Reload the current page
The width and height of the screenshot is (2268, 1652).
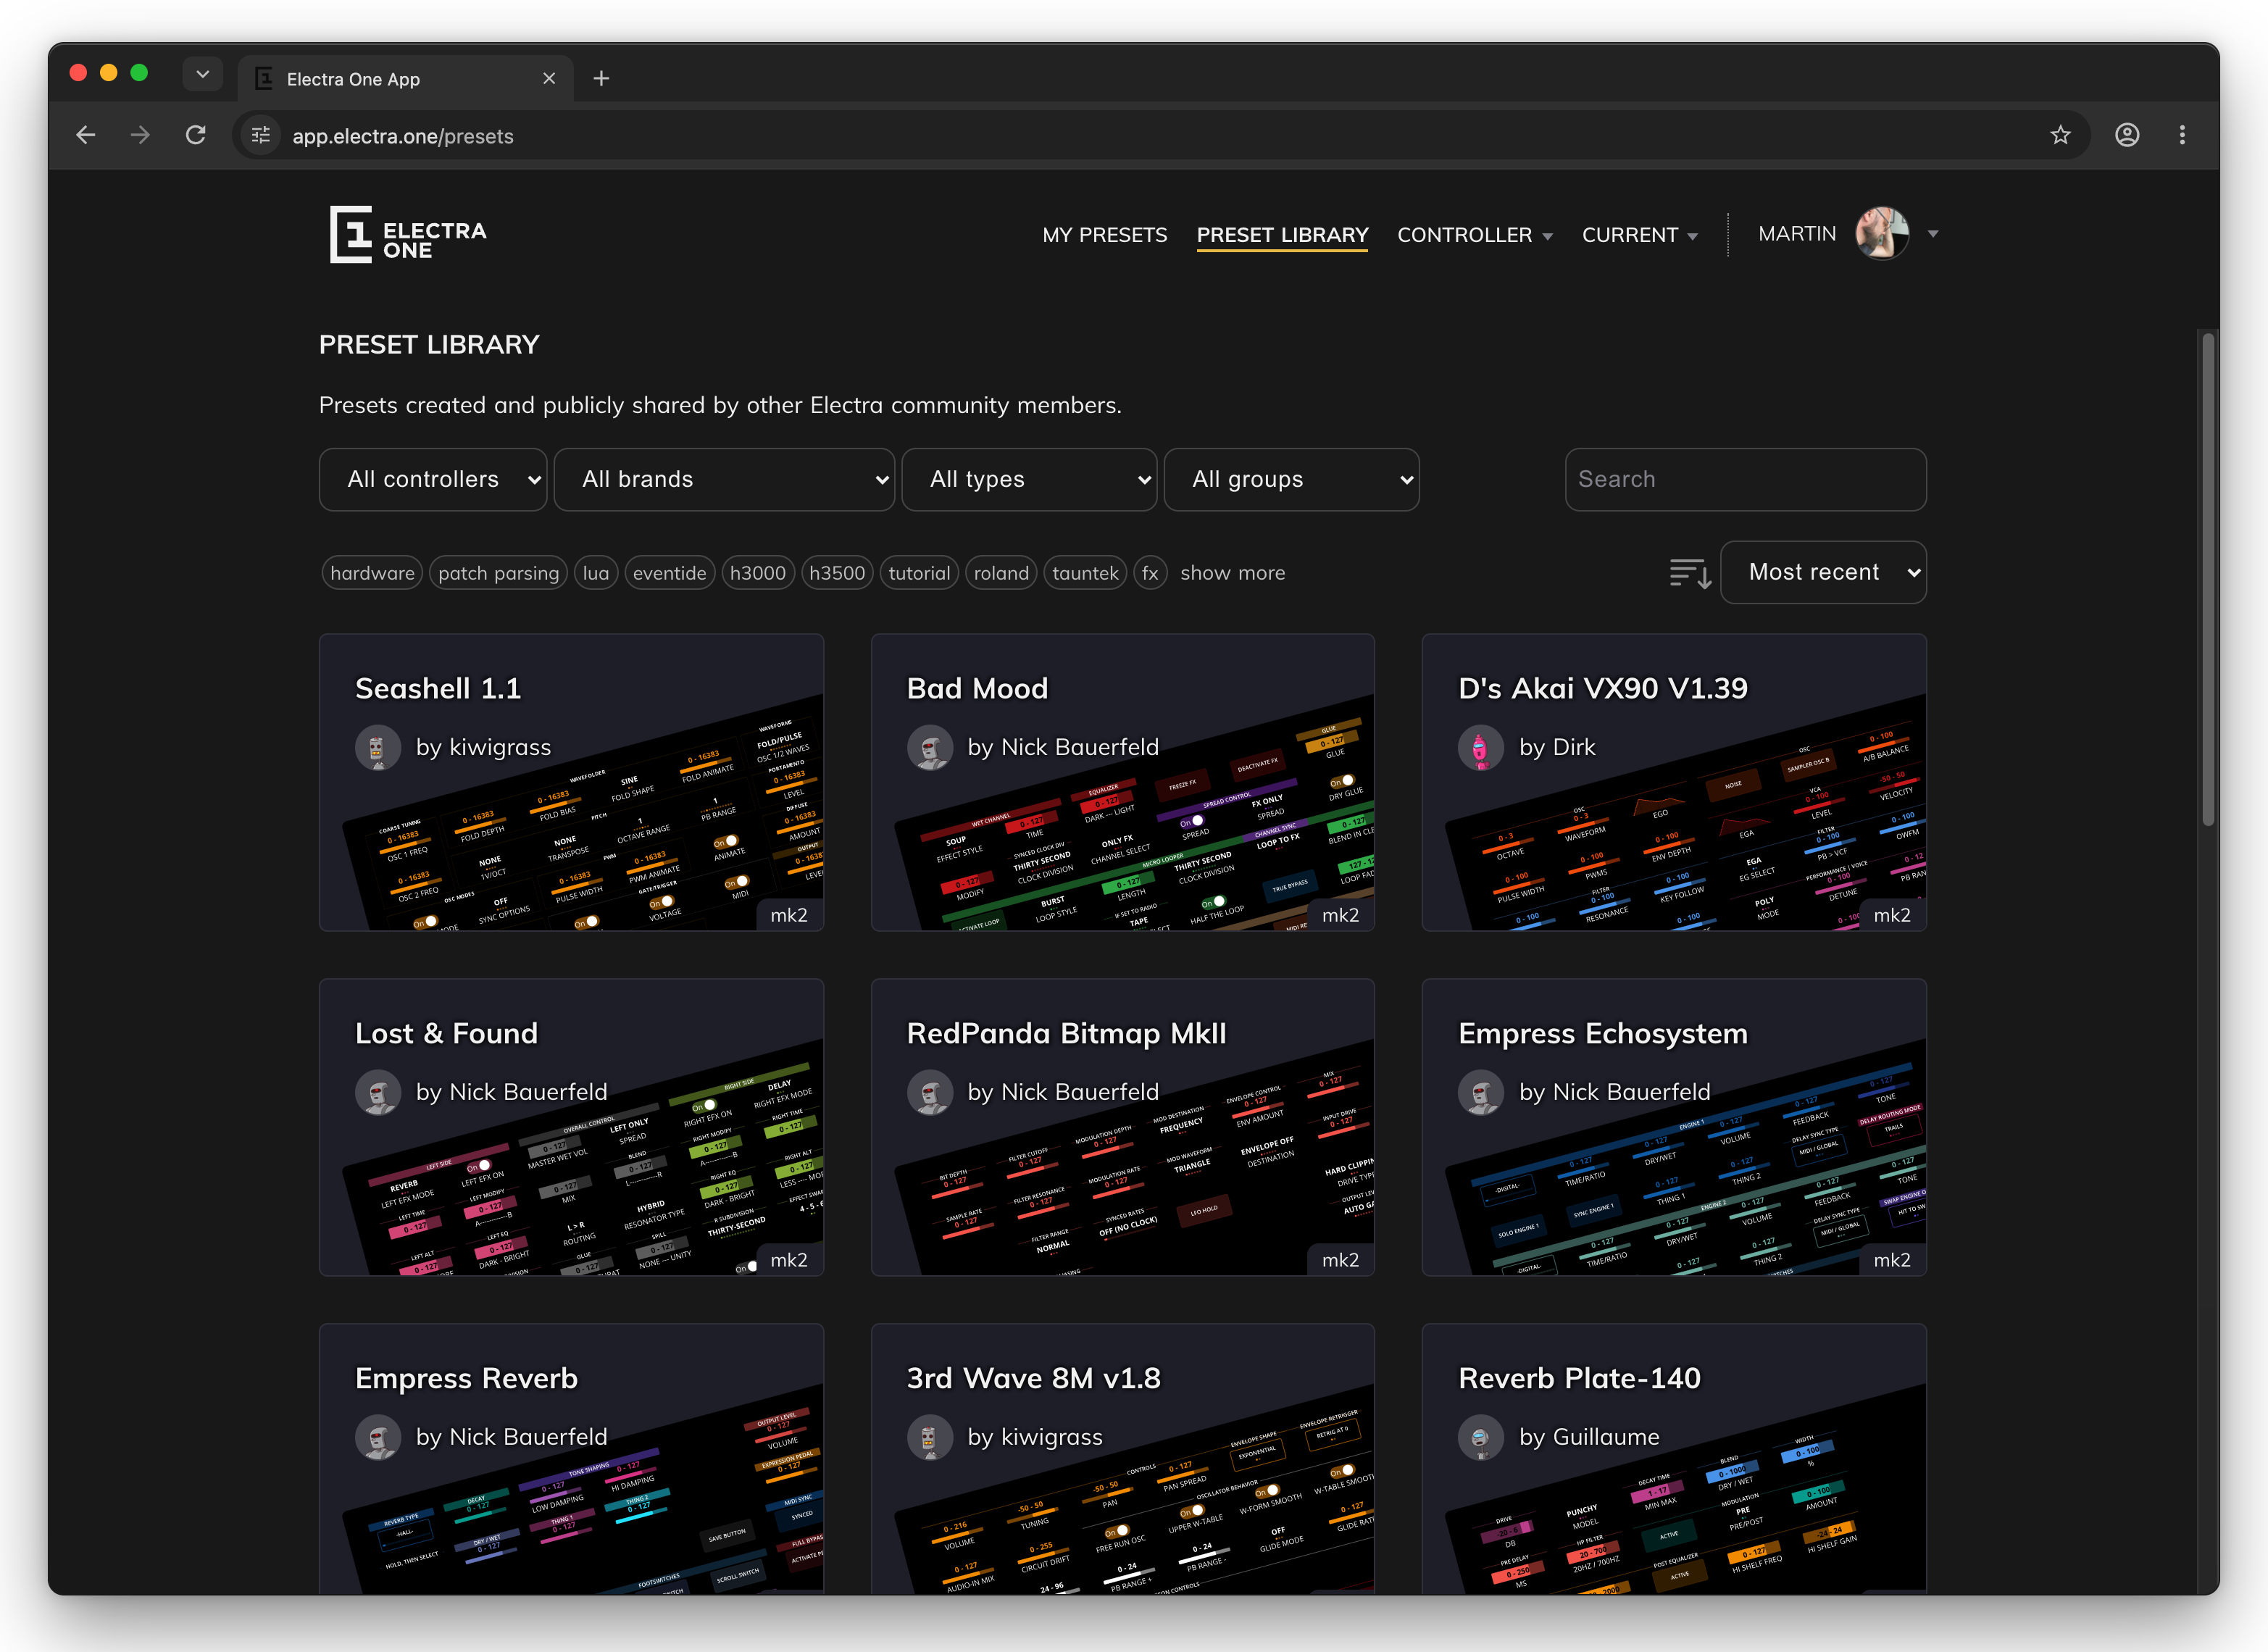pyautogui.click(x=196, y=135)
